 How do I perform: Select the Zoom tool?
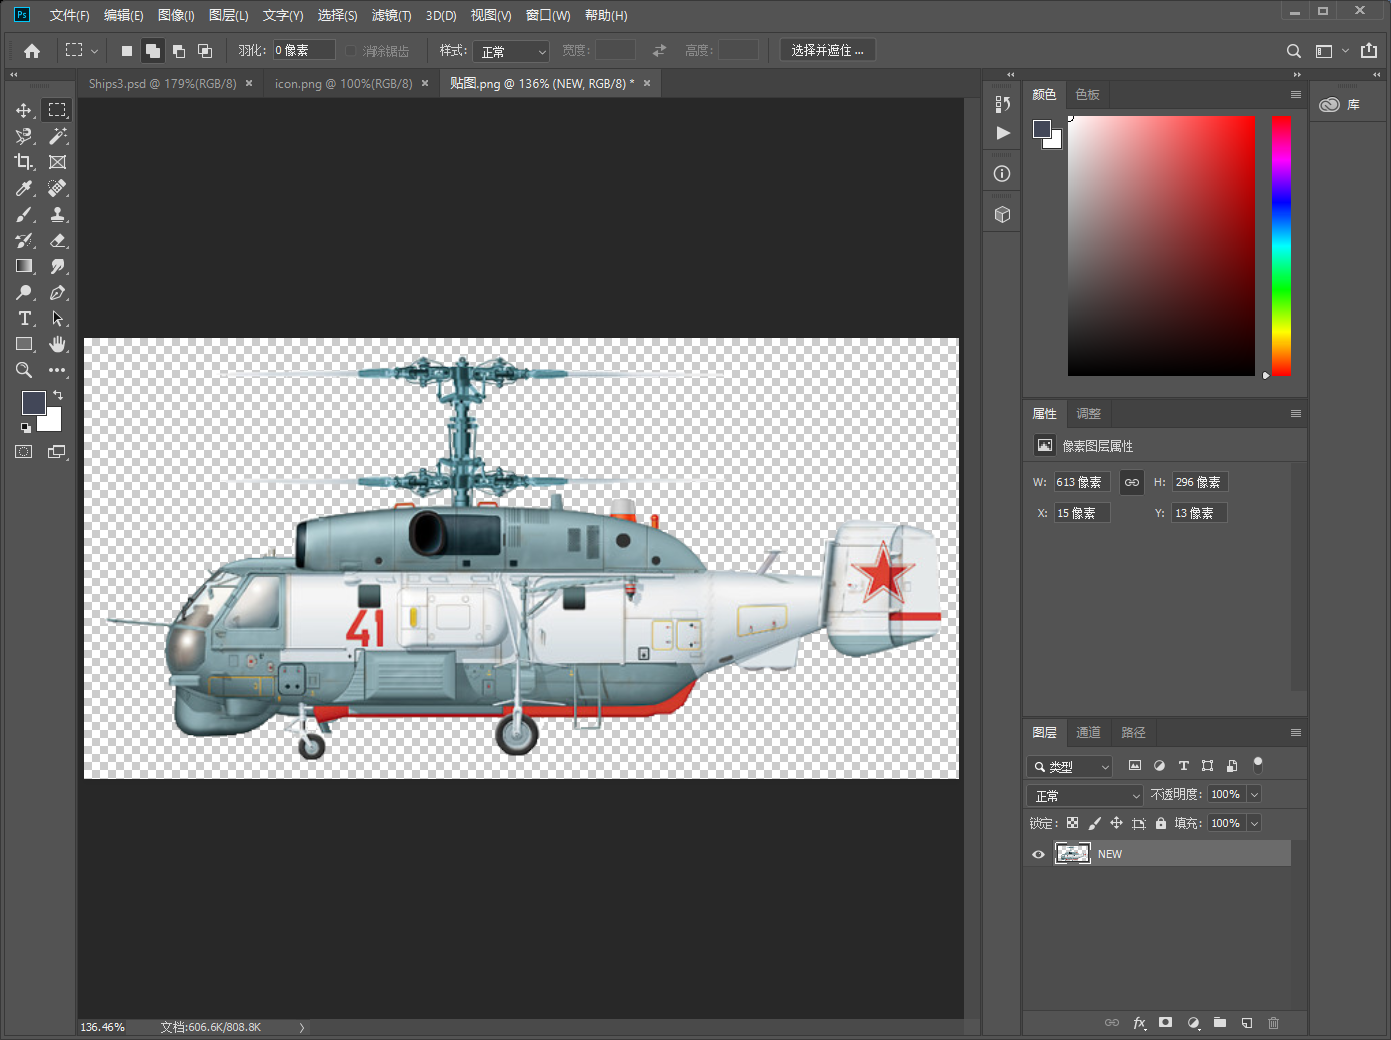coord(24,370)
